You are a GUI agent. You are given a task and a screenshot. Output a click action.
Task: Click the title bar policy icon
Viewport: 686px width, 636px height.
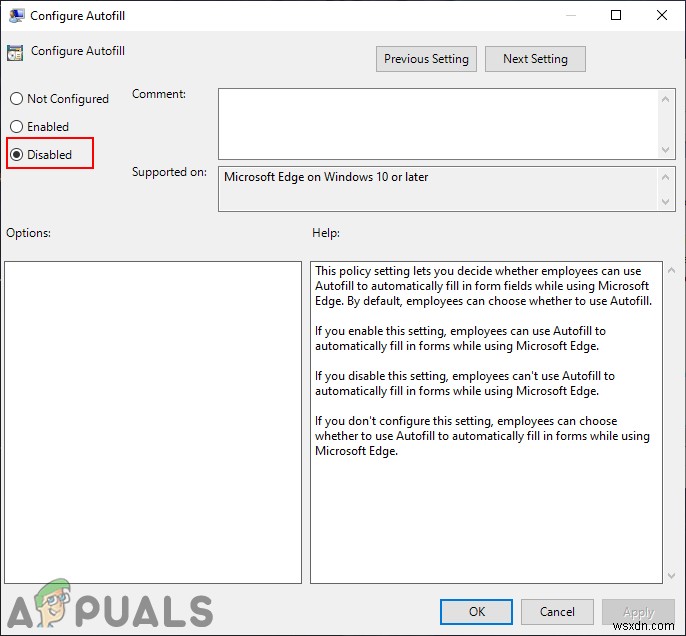point(16,16)
